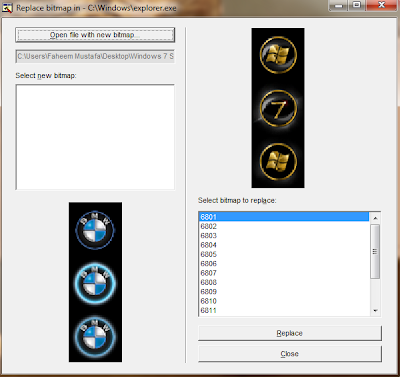400x377 pixels.
Task: Click the gold 7 orb in the middle
Action: pos(278,108)
